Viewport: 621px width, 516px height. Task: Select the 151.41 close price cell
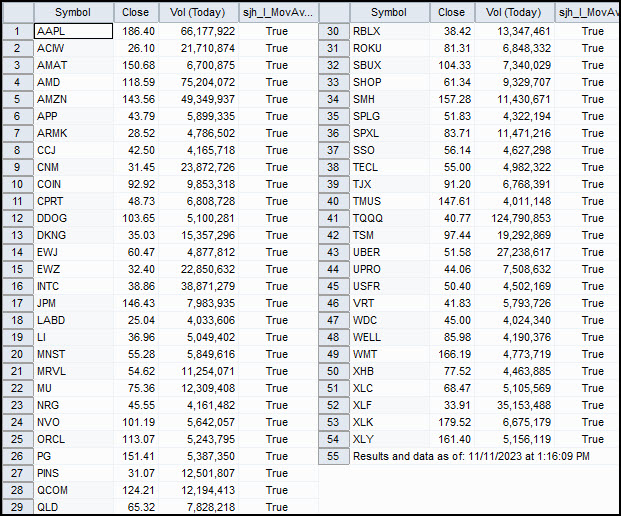(136, 456)
